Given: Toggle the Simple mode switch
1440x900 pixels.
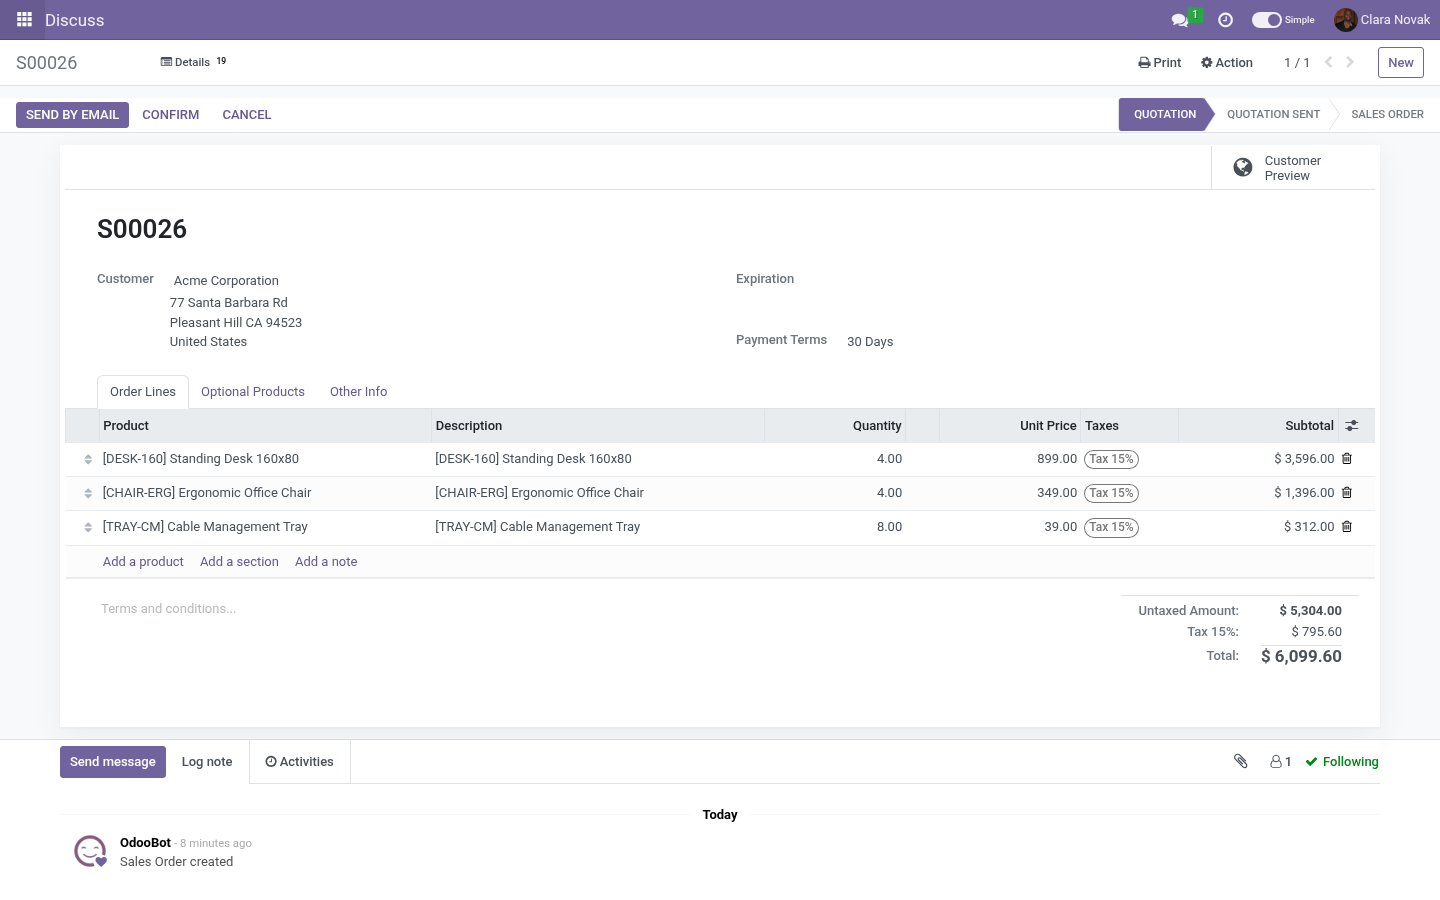Looking at the screenshot, I should coord(1267,20).
